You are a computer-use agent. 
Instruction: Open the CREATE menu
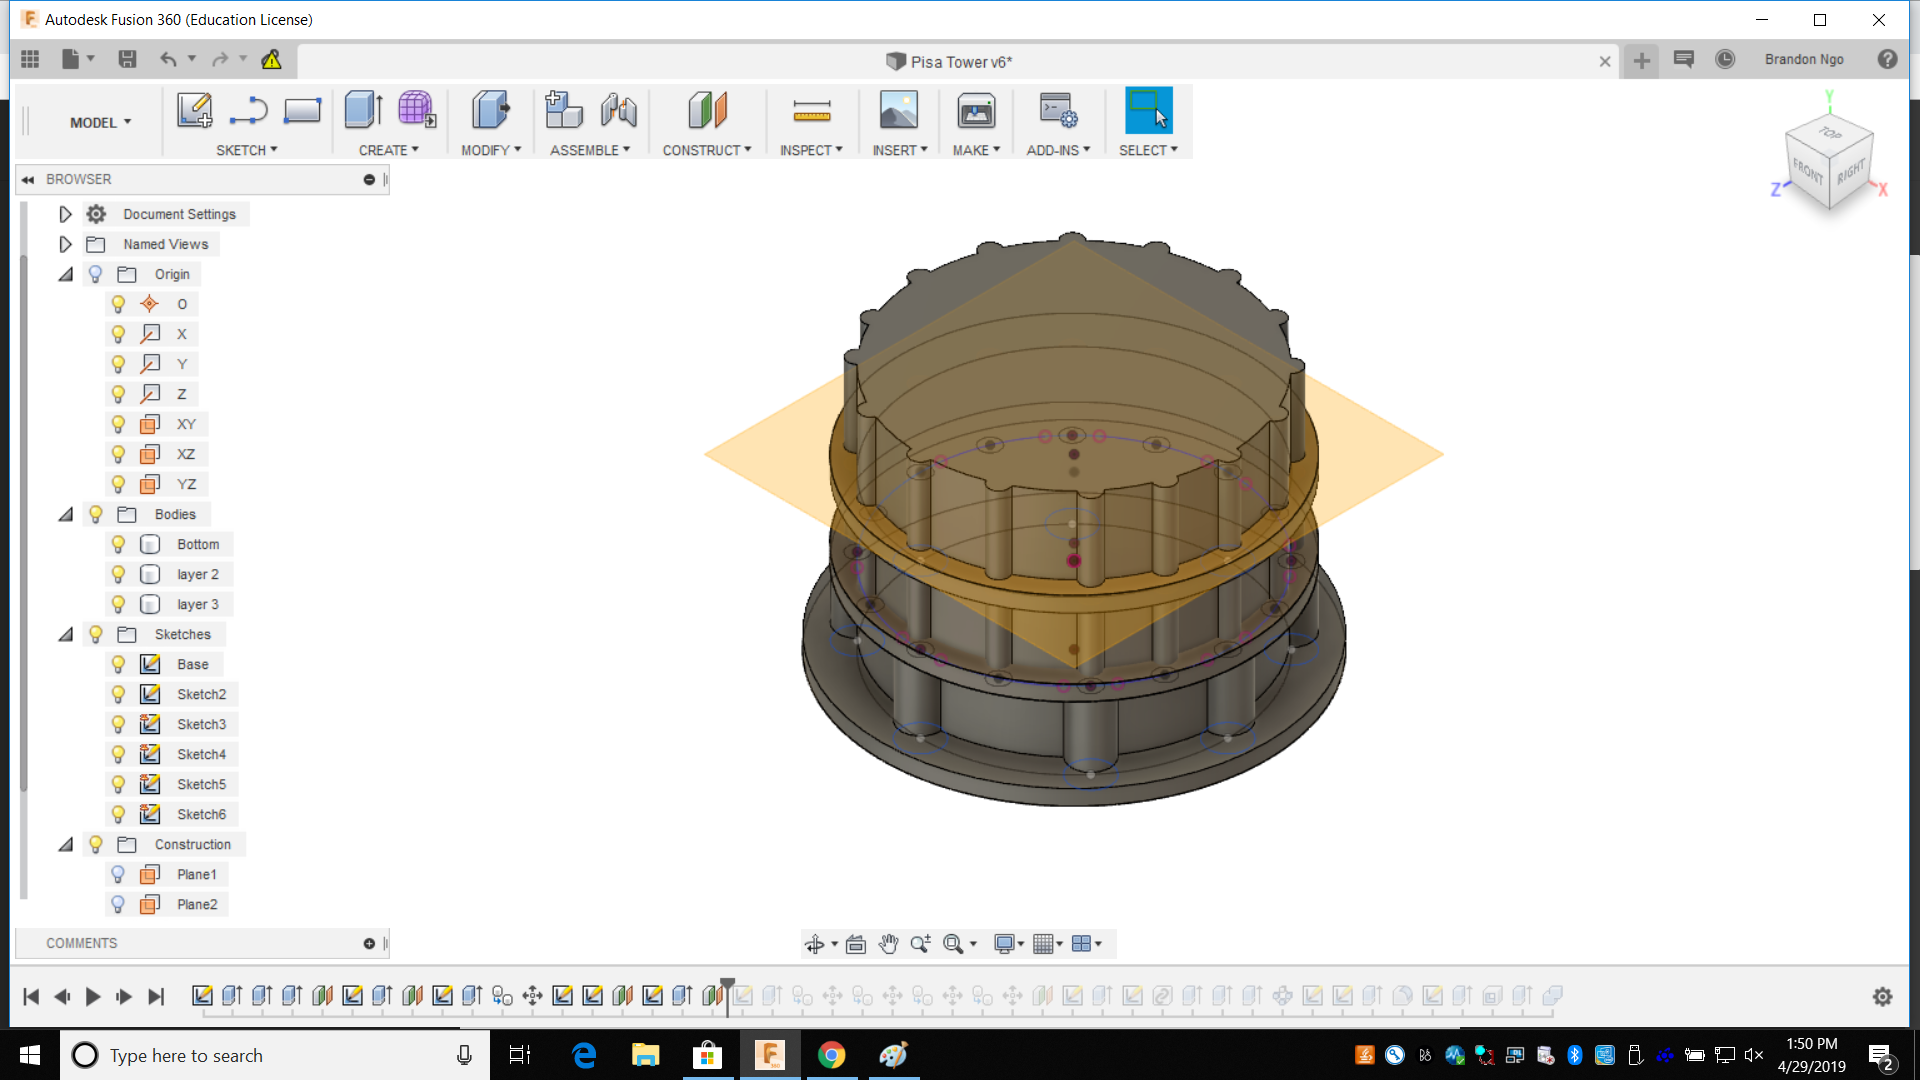pyautogui.click(x=389, y=150)
